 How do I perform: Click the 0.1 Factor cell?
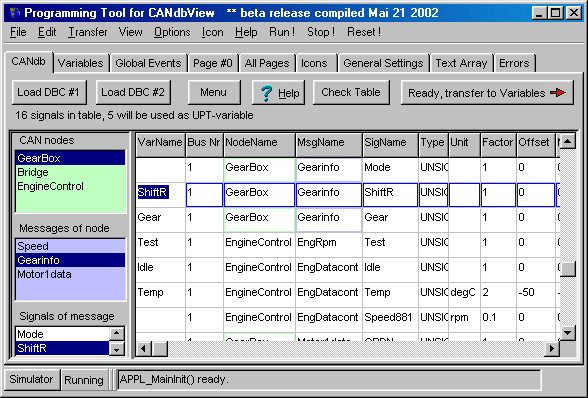tap(499, 320)
